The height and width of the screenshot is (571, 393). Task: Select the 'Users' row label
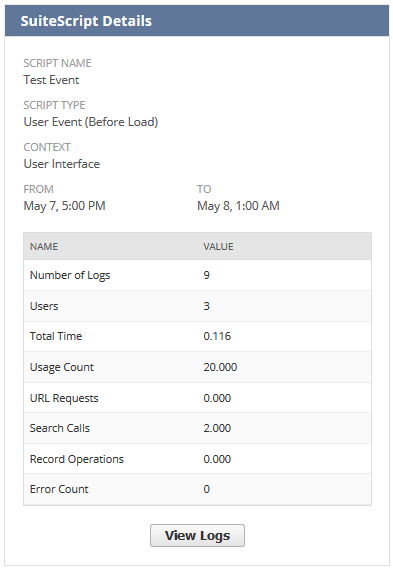tap(44, 306)
